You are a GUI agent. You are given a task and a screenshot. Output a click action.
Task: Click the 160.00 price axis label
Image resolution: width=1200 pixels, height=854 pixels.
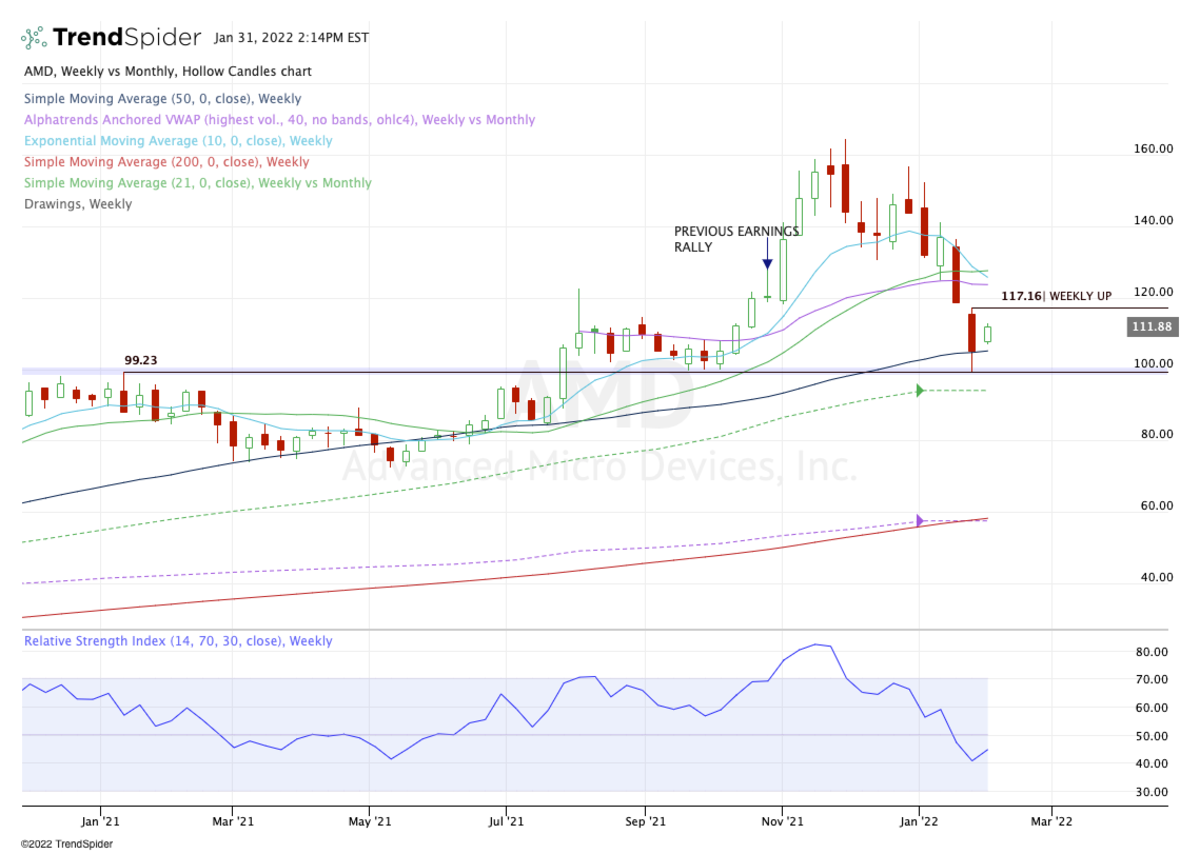1153,149
